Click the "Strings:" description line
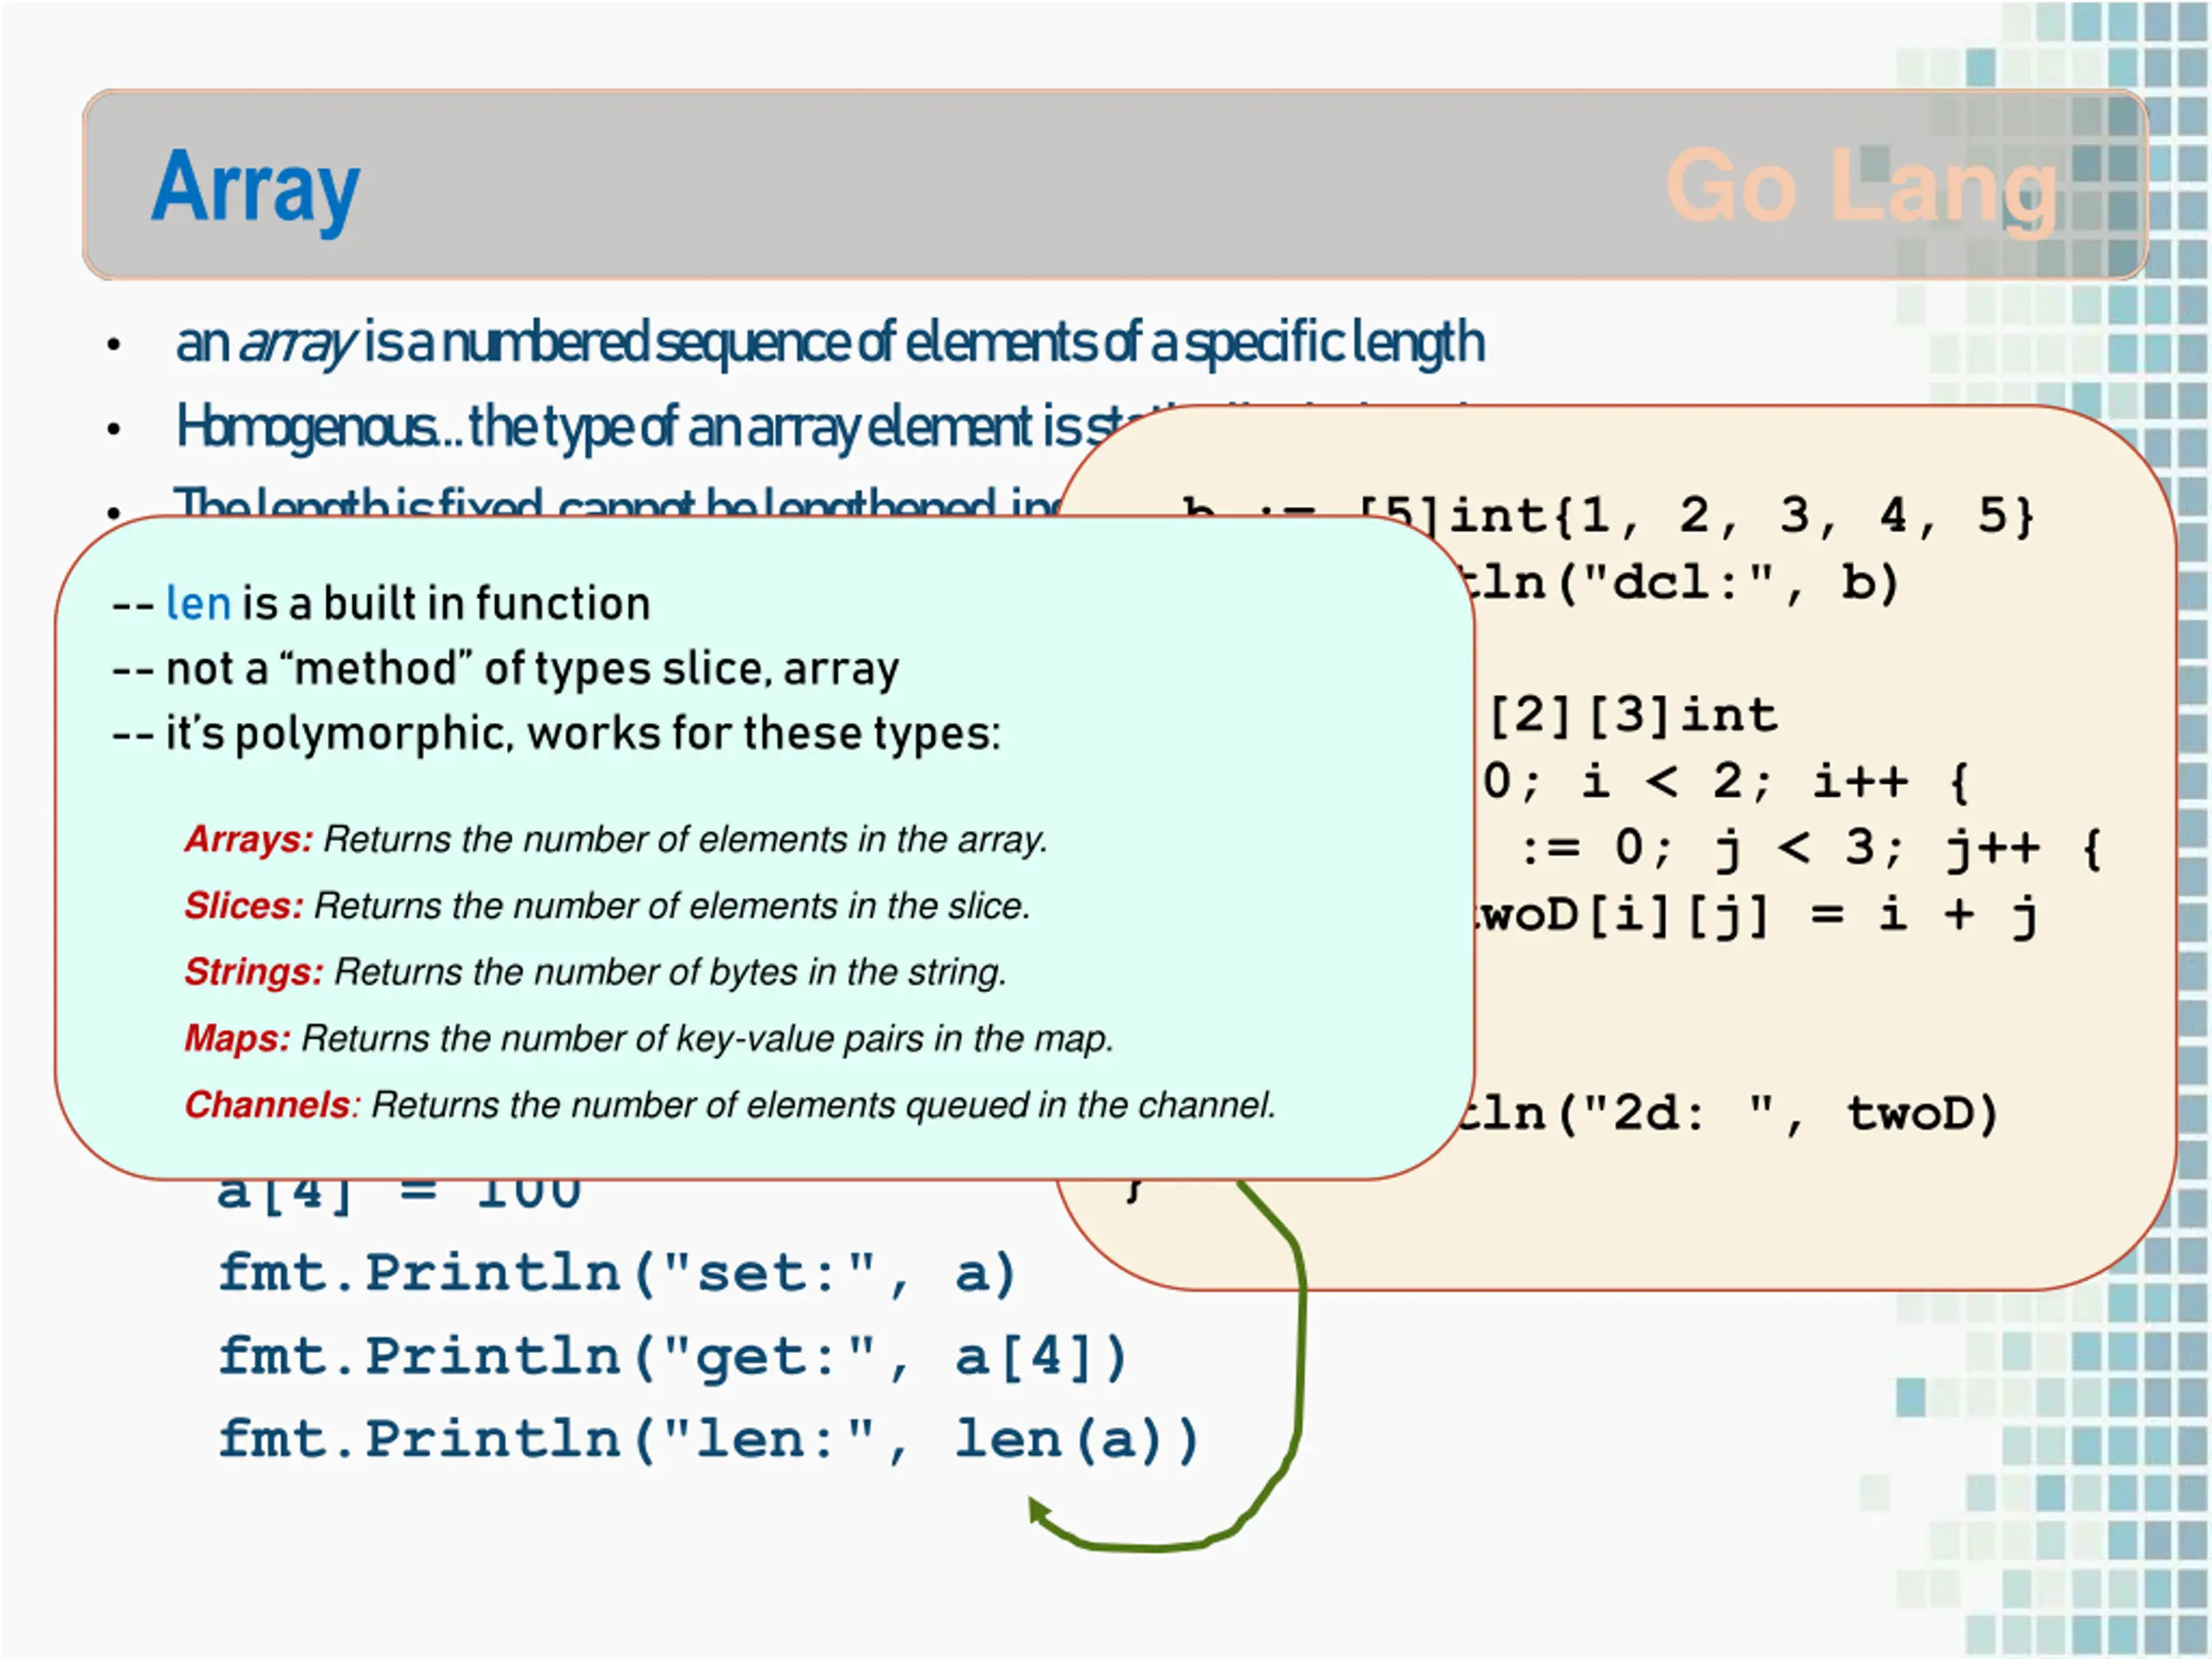 tap(595, 972)
